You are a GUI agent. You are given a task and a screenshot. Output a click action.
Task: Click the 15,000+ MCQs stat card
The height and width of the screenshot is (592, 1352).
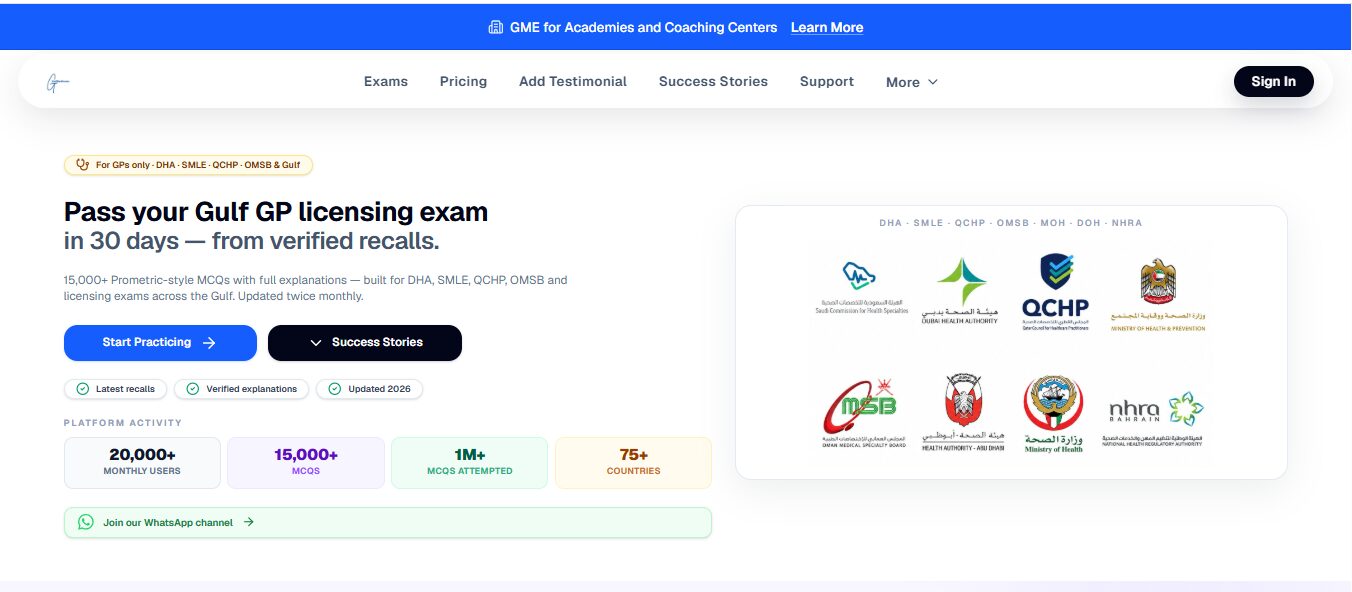coord(306,463)
